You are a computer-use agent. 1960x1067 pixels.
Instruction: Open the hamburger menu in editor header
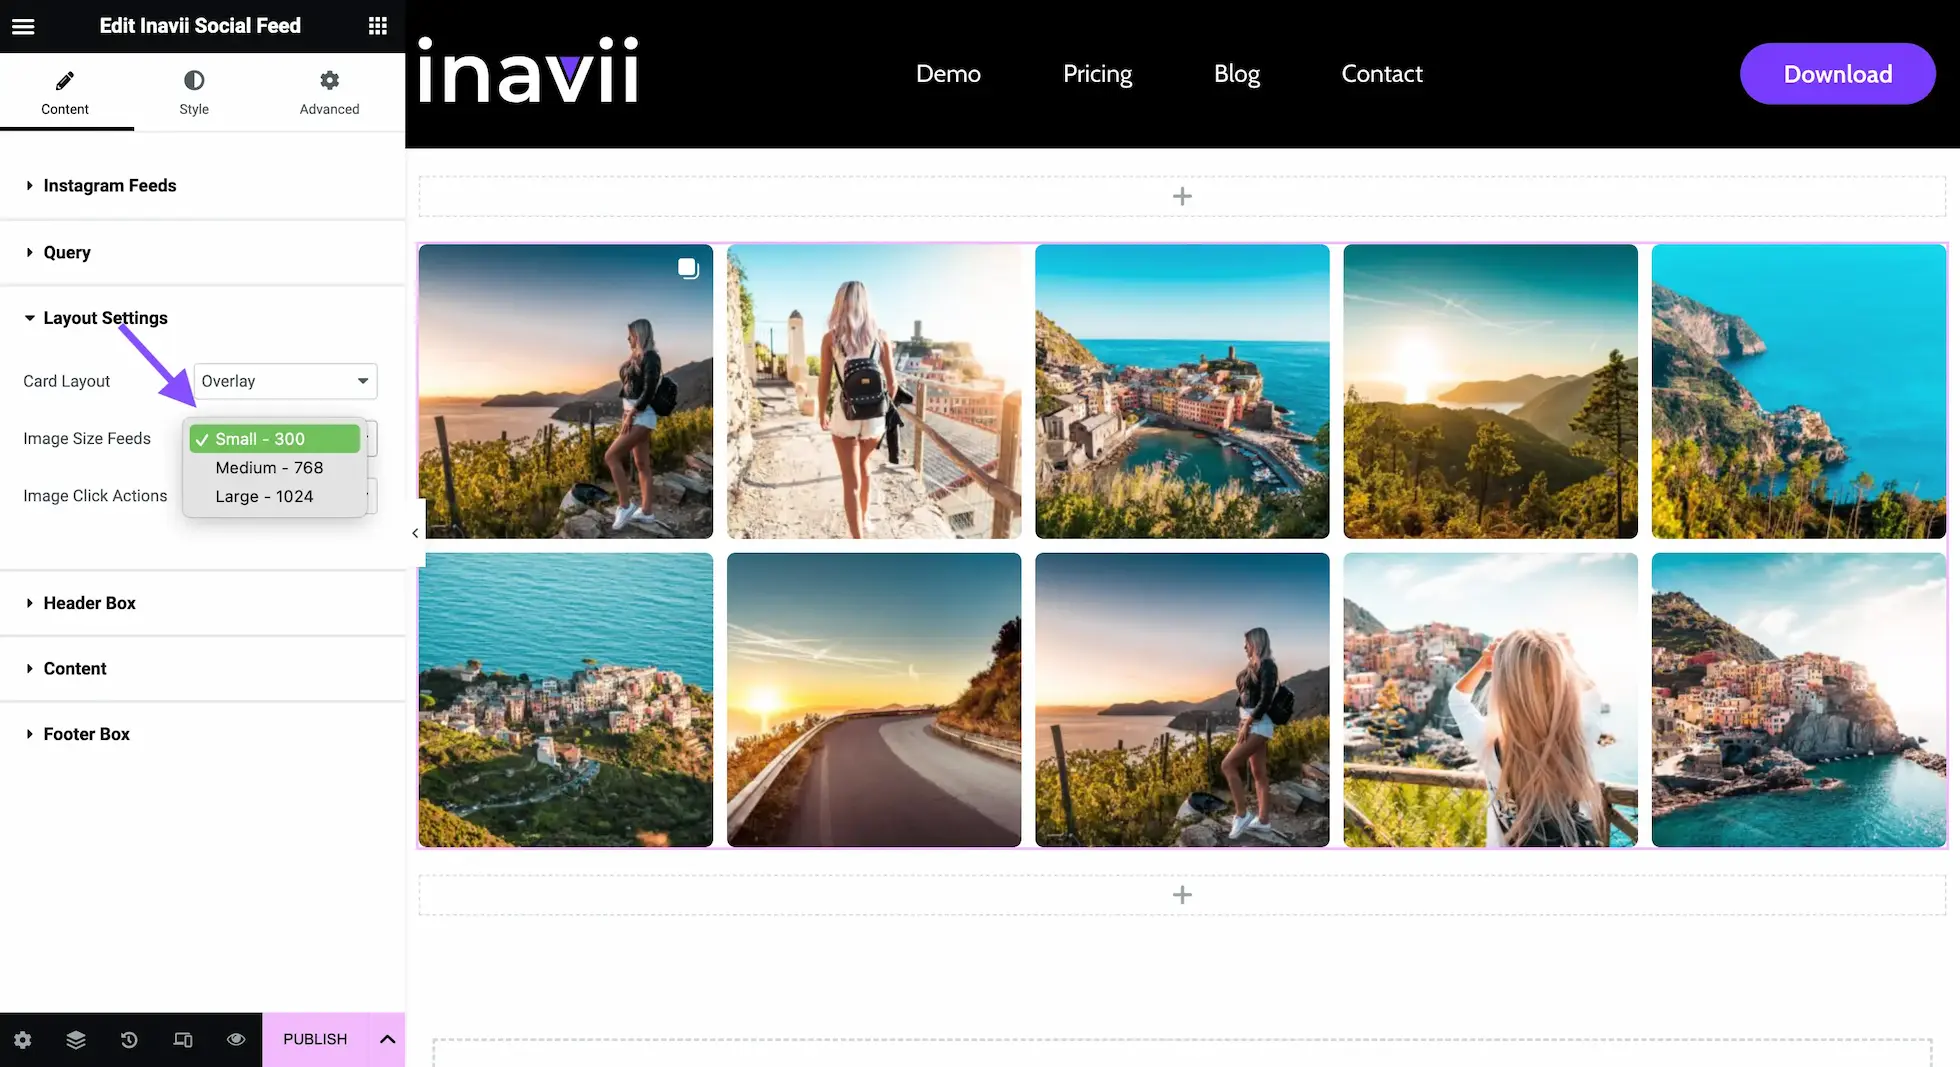click(x=23, y=26)
